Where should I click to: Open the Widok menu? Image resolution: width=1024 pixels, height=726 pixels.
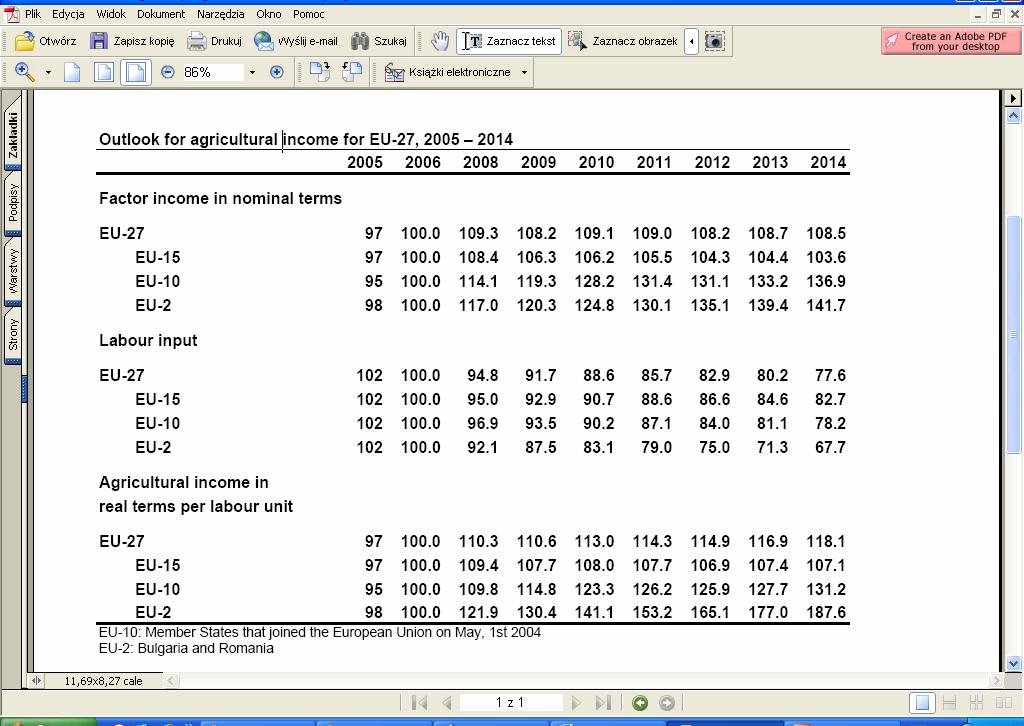tap(111, 14)
